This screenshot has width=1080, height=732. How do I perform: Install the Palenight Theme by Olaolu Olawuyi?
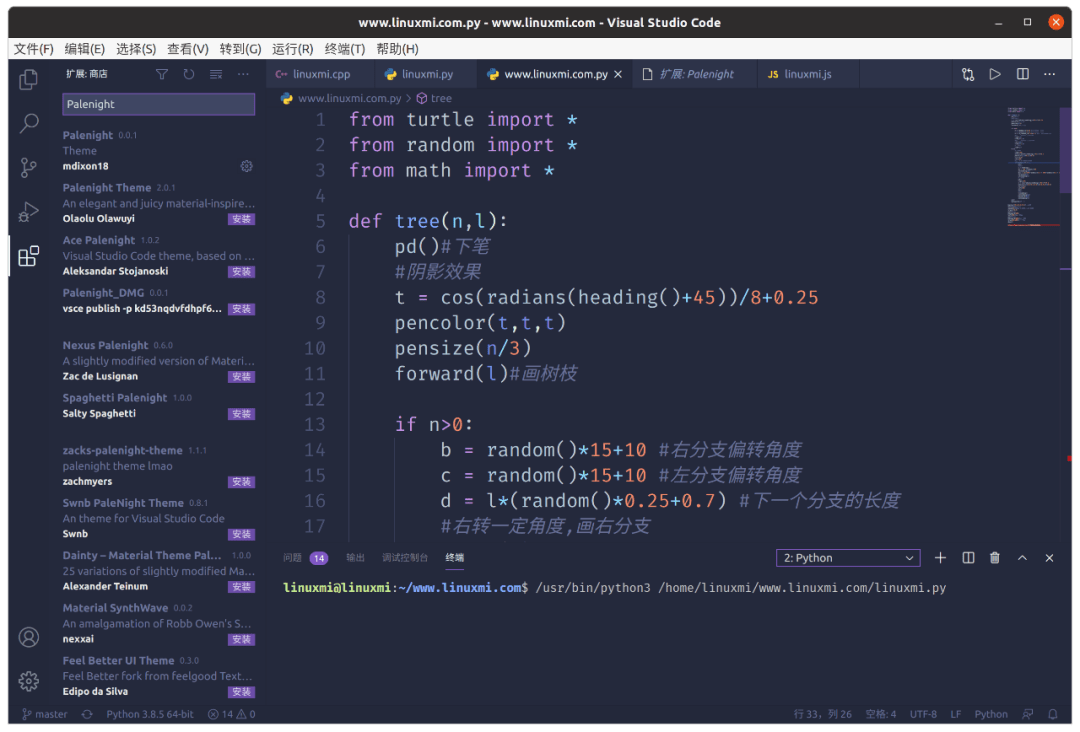pos(242,219)
